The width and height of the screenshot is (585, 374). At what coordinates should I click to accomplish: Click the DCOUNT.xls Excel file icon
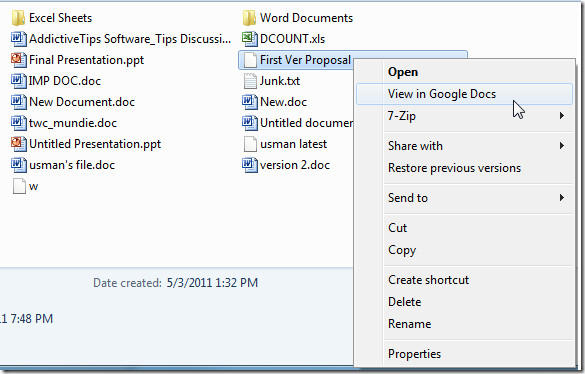[x=250, y=39]
